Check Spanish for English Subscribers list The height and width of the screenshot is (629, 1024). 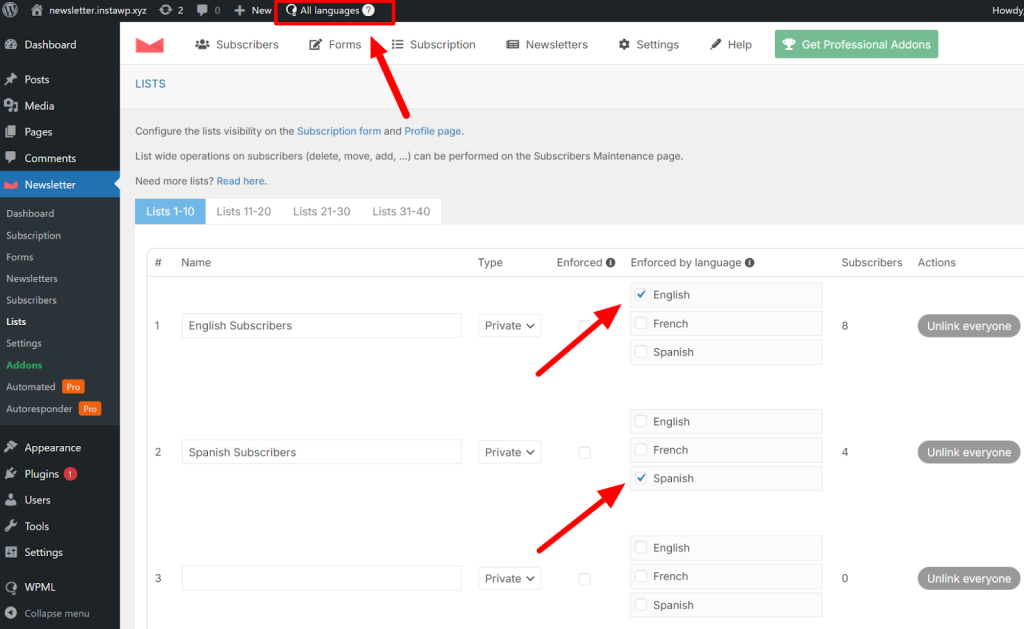tap(641, 352)
